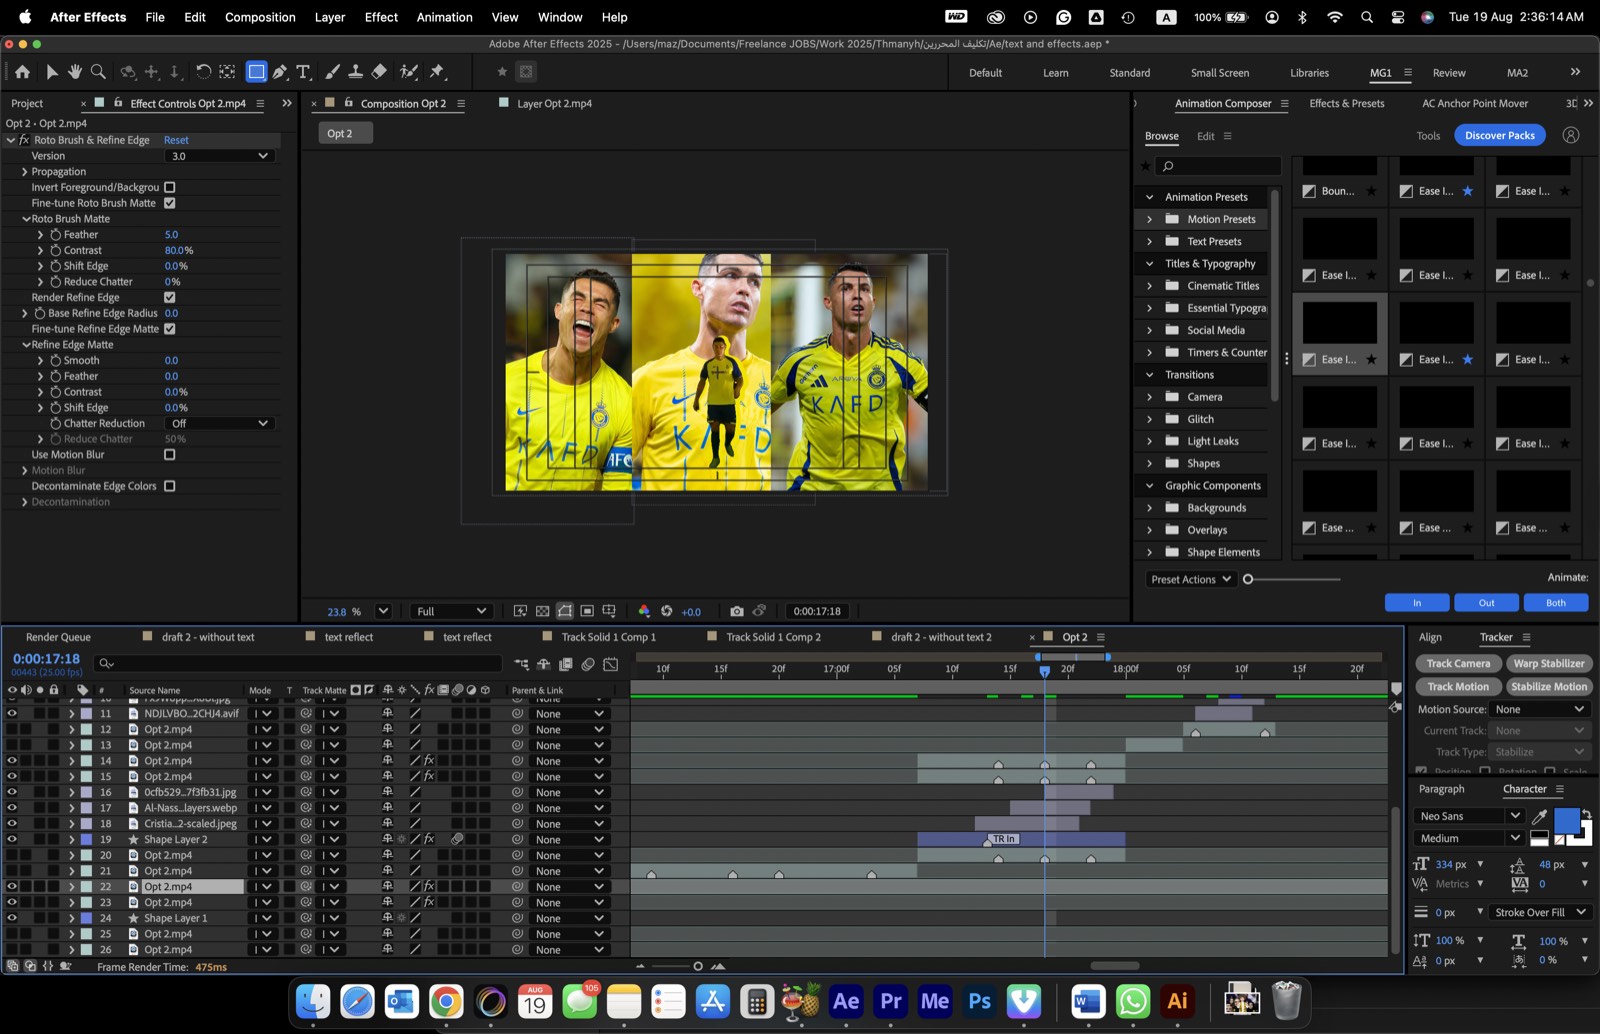Click the Animation Composer account icon

click(1571, 135)
